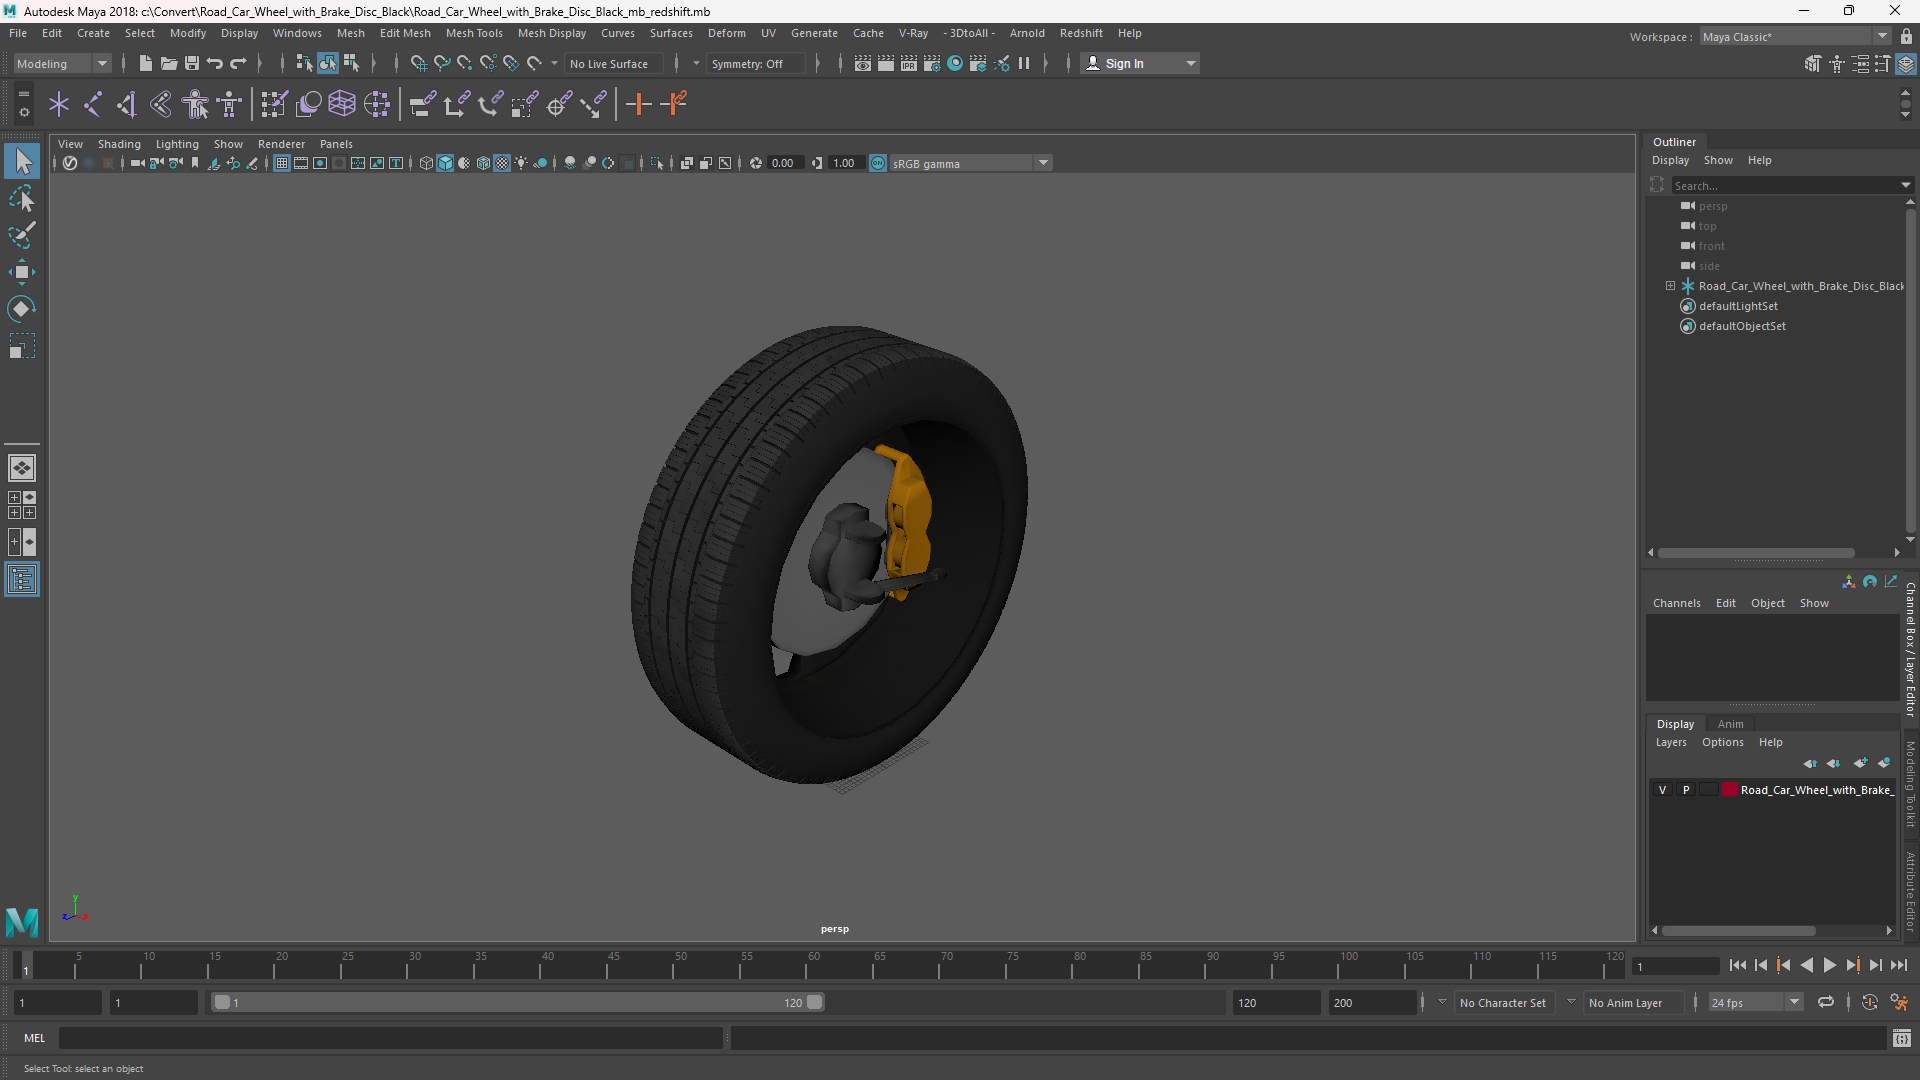
Task: Select the arrow Select tool in the toolbox
Action: [22, 161]
